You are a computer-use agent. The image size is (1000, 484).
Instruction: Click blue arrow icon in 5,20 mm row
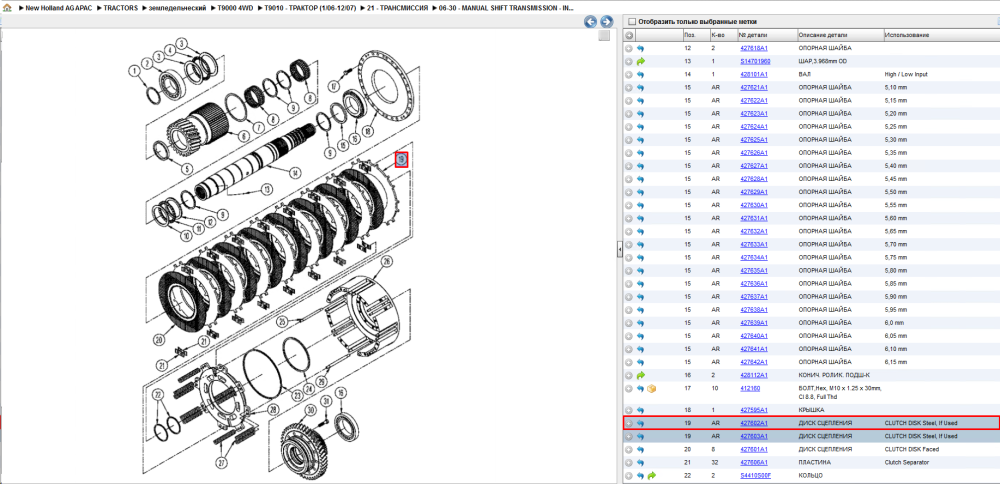(x=641, y=114)
